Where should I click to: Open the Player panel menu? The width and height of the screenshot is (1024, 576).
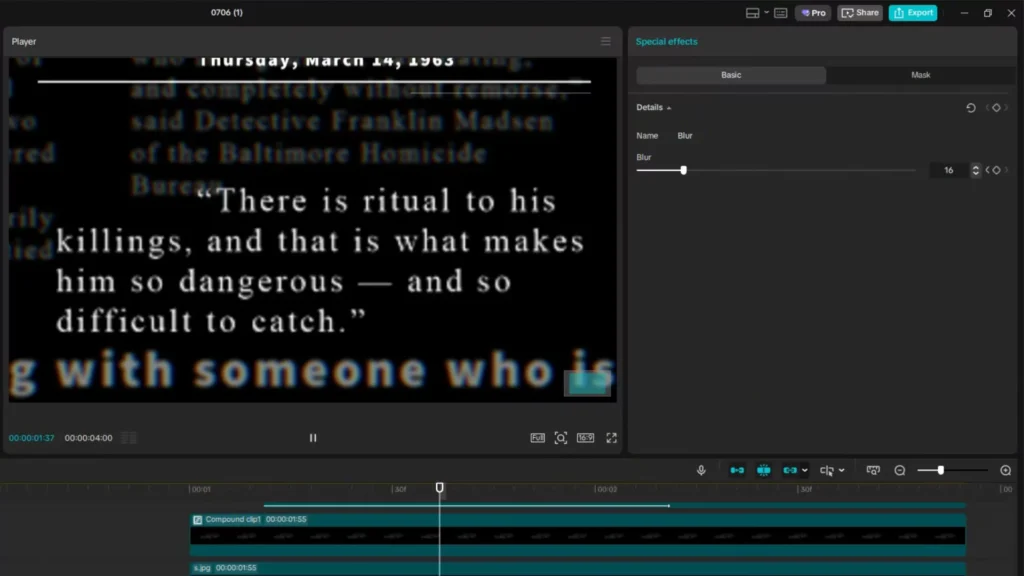[x=606, y=41]
